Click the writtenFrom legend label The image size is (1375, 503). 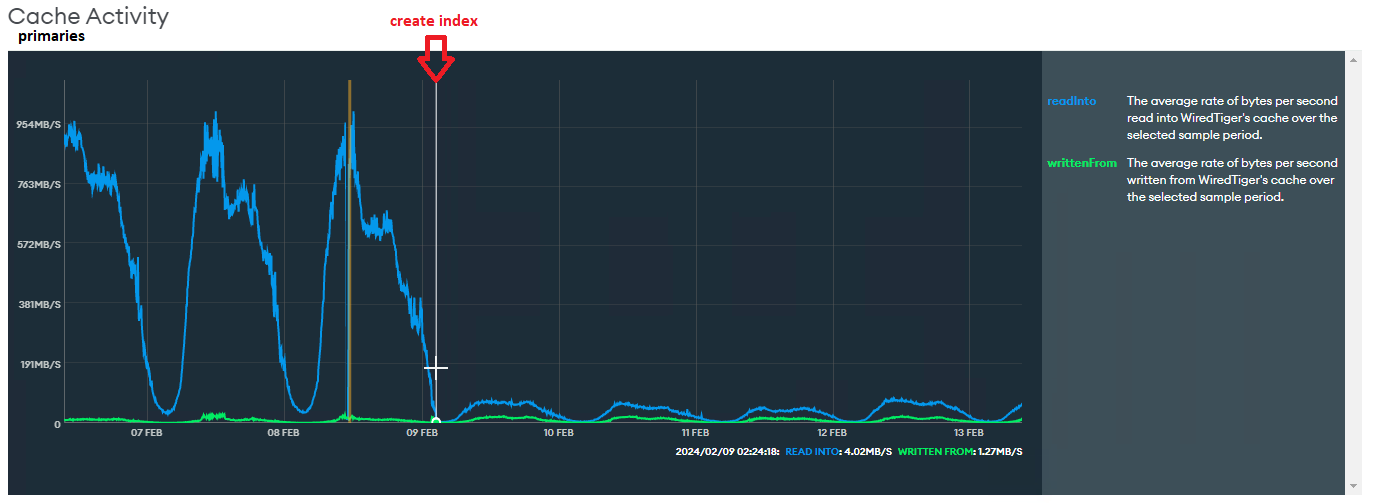pos(1081,163)
